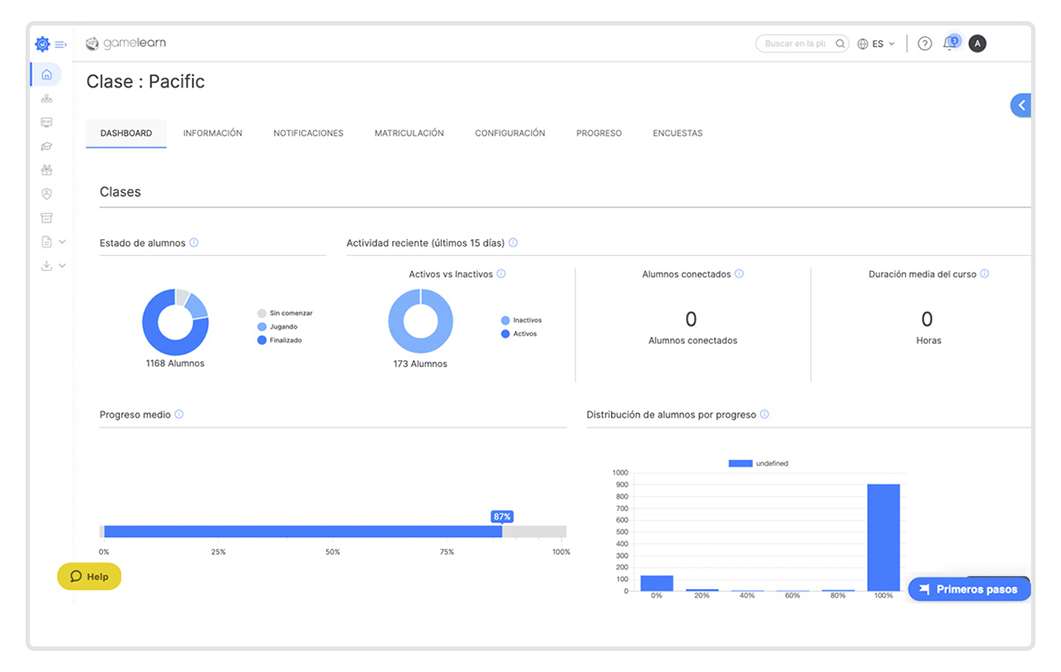The width and height of the screenshot is (1061, 672).
Task: Click the Estado de alumnos donut chart
Action: pos(175,322)
